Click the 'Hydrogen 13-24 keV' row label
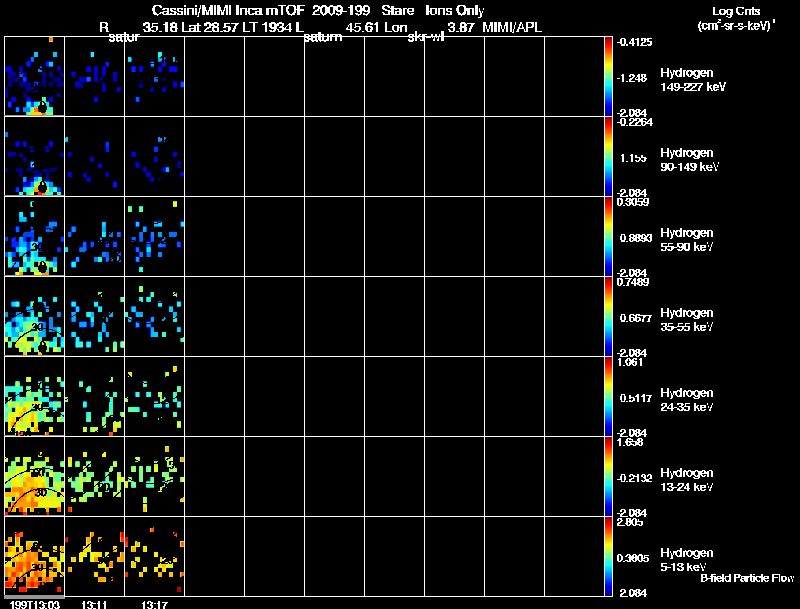This screenshot has width=800, height=609. coord(687,480)
